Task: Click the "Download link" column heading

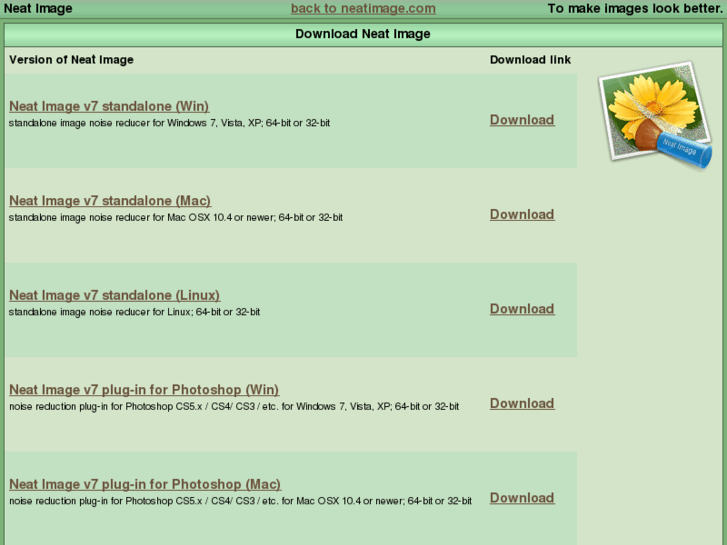Action: pyautogui.click(x=530, y=60)
